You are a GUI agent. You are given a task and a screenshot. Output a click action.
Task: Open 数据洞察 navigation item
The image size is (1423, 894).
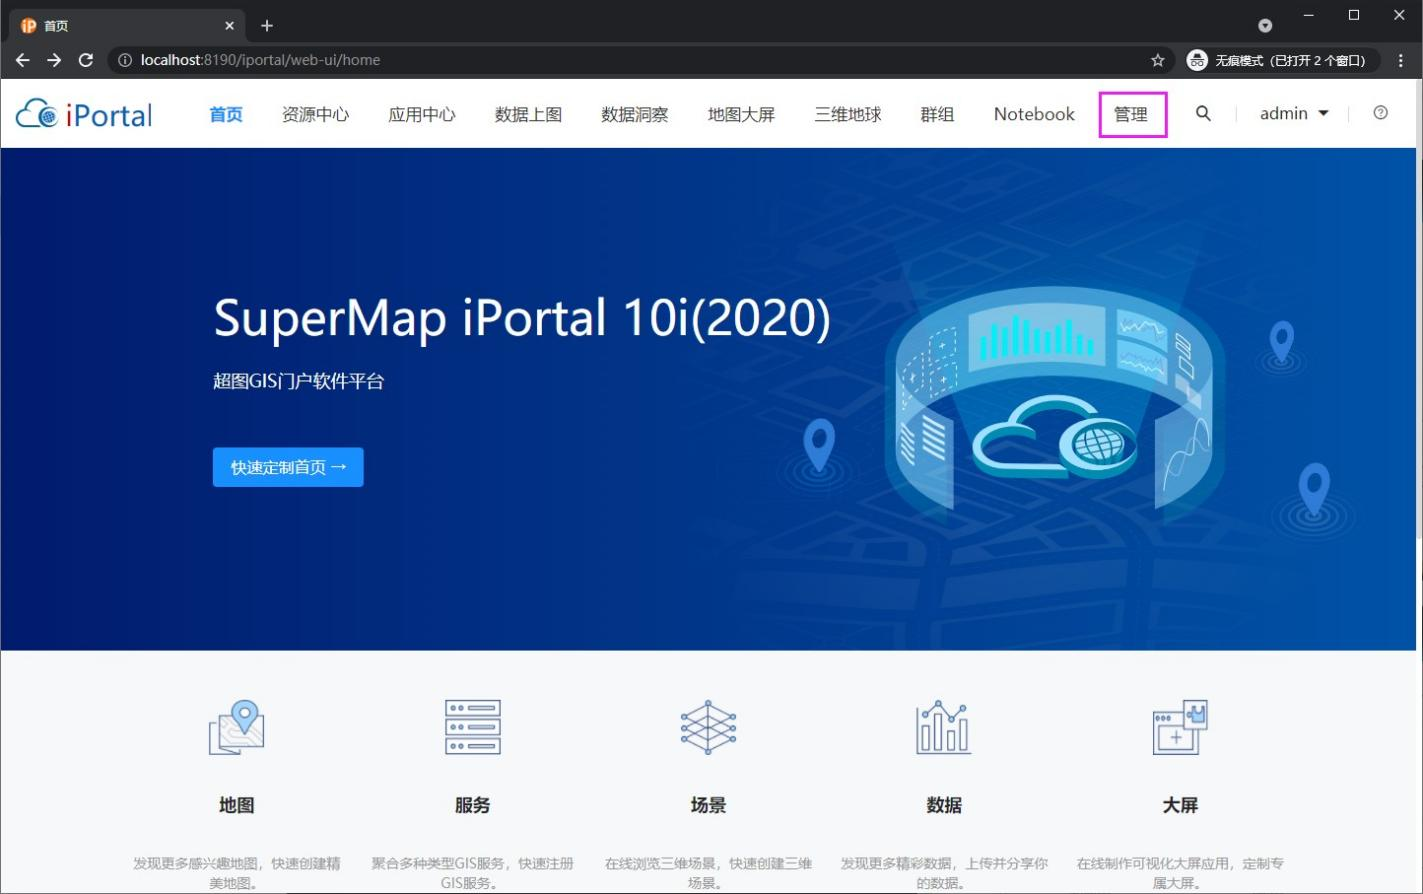pyautogui.click(x=635, y=114)
